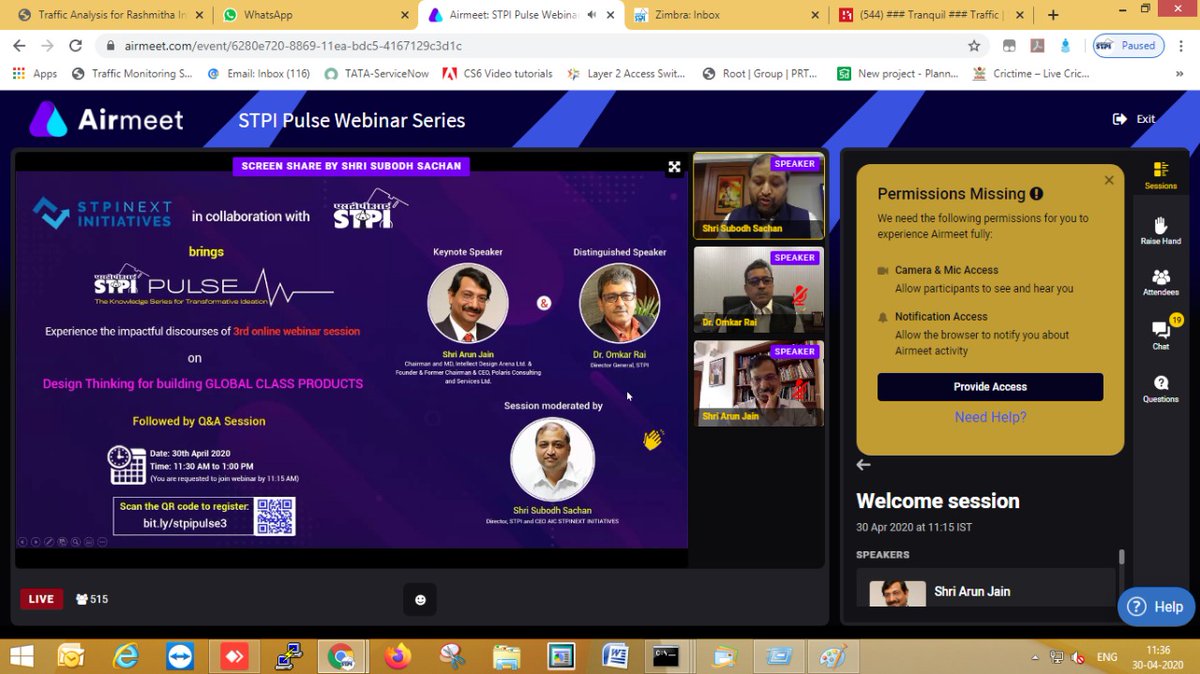Open AnyDesk from taskbar
Viewport: 1200px width, 674px height.
234,656
